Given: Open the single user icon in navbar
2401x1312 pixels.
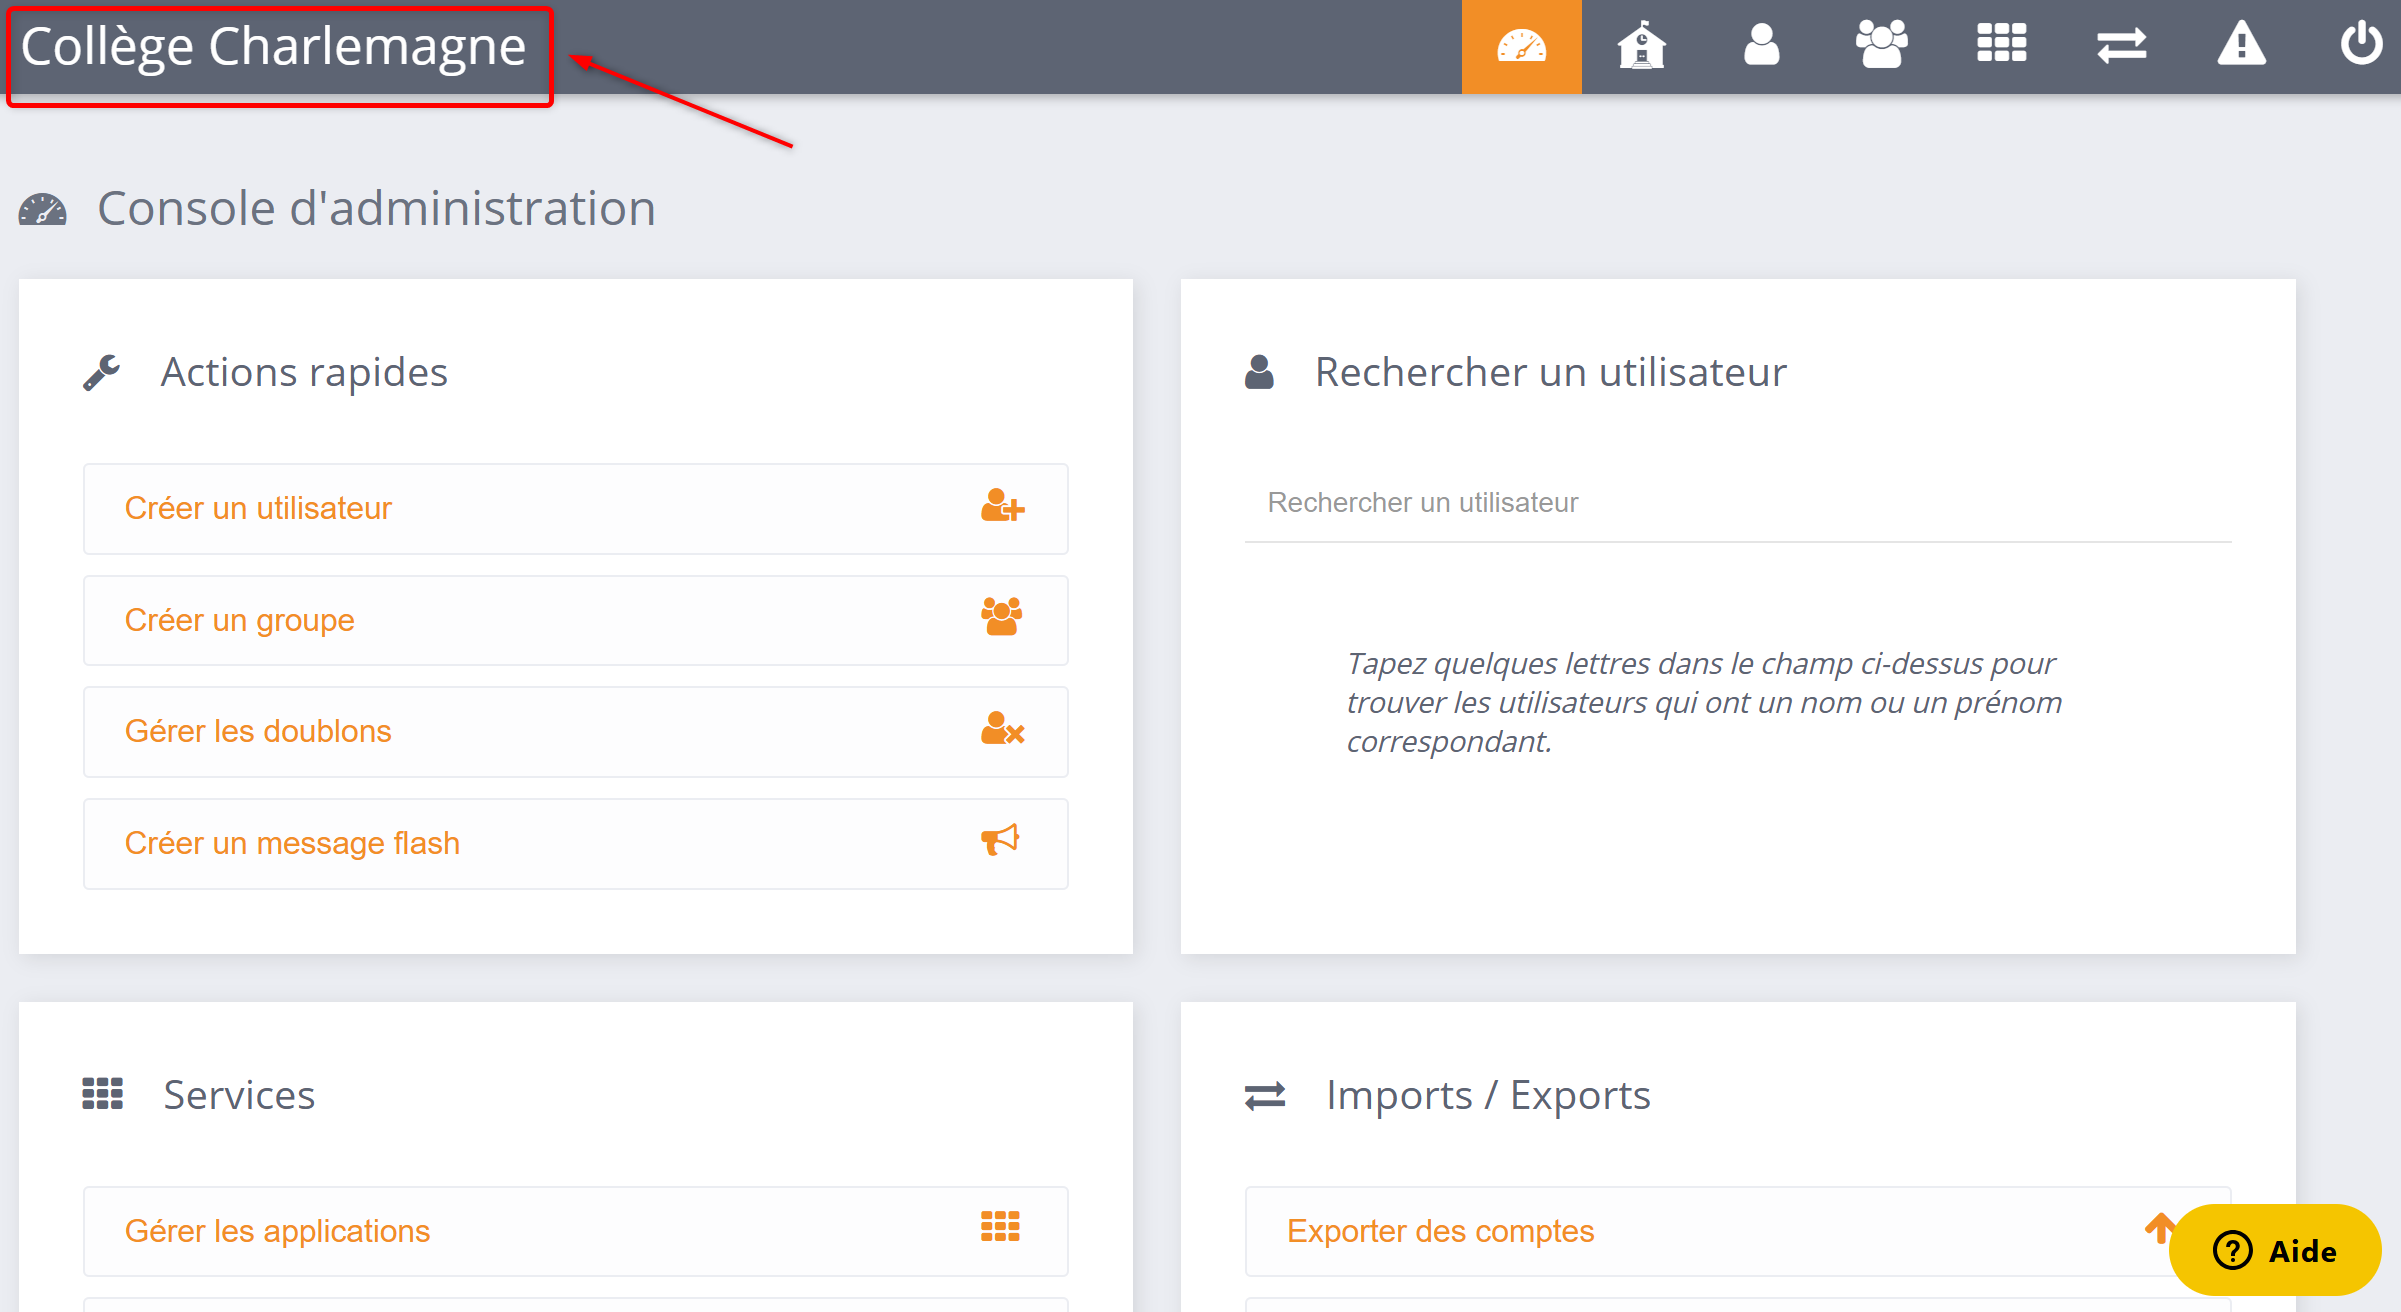Looking at the screenshot, I should point(1761,45).
